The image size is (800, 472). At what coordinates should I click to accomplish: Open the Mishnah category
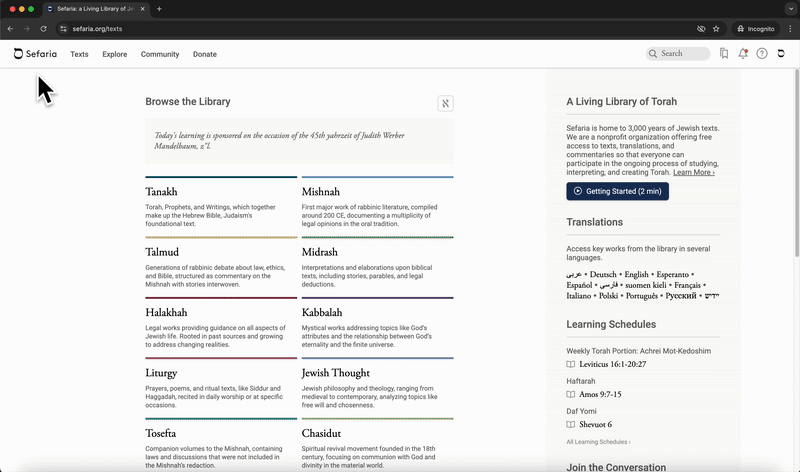[x=320, y=192]
